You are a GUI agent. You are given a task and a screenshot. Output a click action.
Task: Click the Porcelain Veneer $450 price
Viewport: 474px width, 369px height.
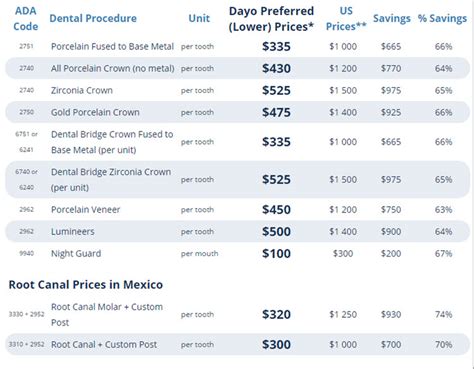[276, 210]
